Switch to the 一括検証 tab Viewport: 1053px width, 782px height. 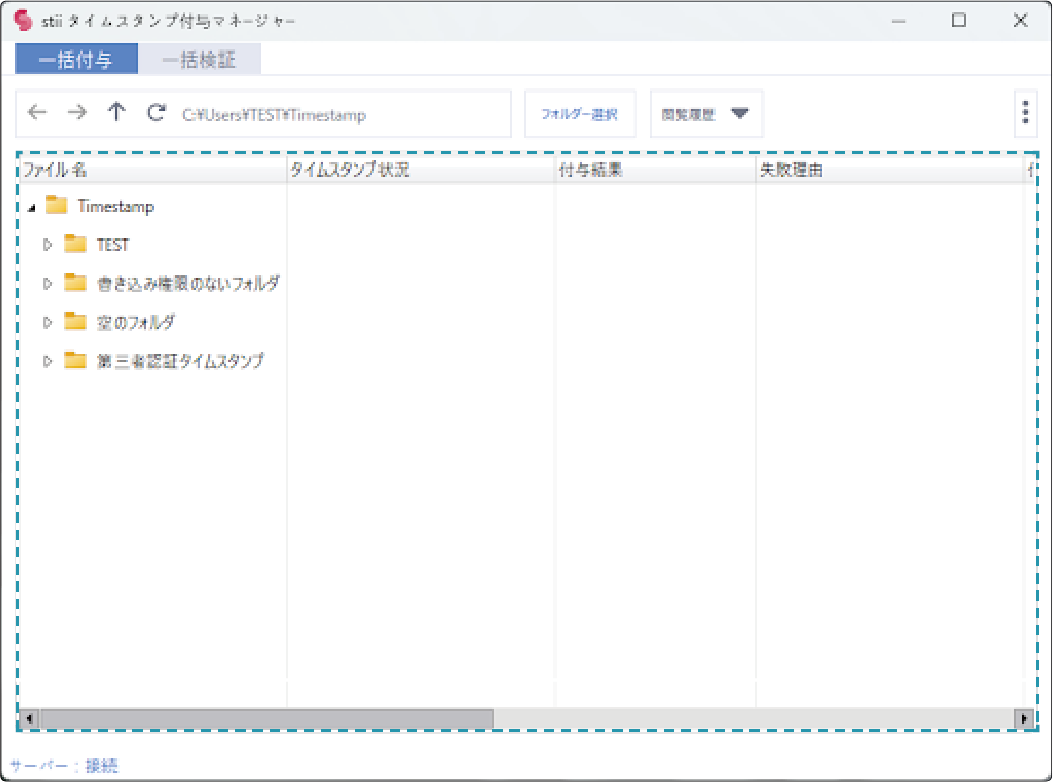tap(199, 60)
